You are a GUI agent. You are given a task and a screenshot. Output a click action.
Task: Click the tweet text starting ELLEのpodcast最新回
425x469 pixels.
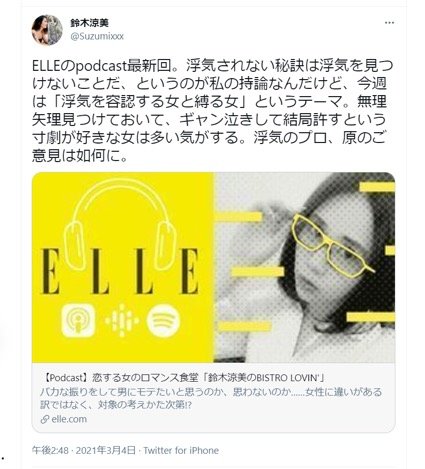[212, 110]
